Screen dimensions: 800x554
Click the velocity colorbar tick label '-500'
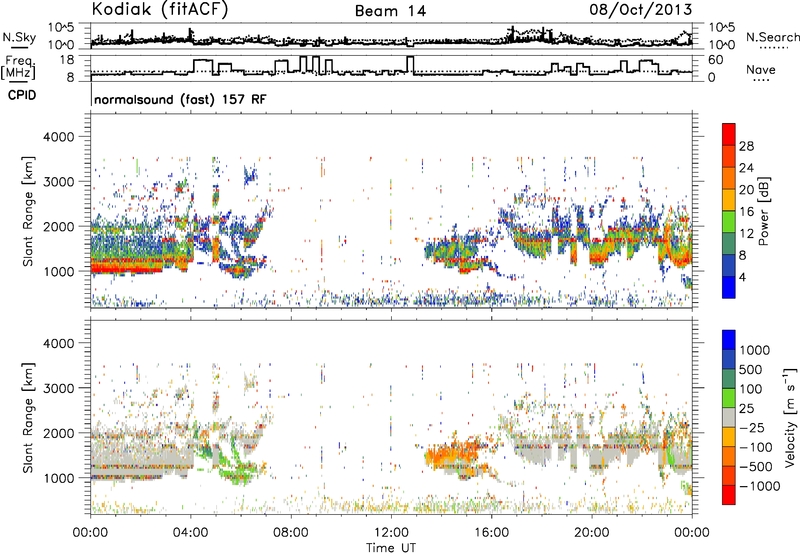[756, 467]
